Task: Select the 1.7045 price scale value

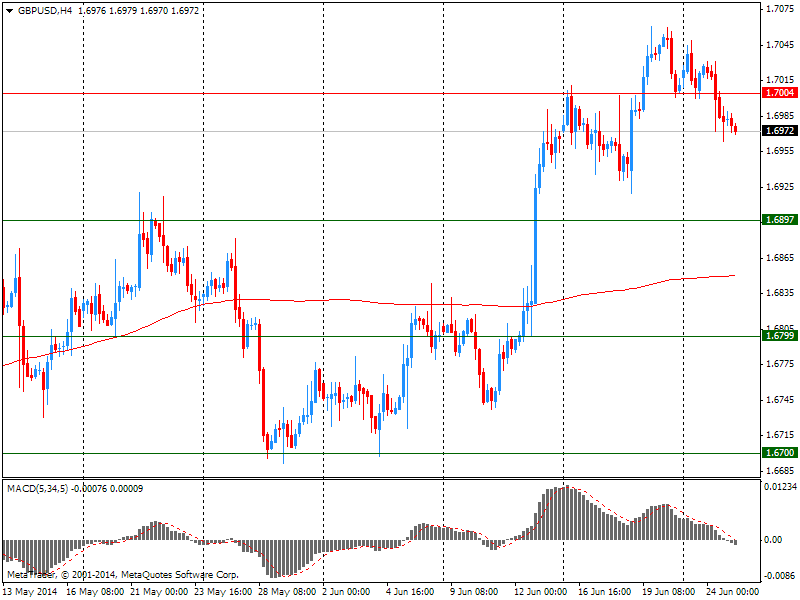Action: pyautogui.click(x=780, y=45)
